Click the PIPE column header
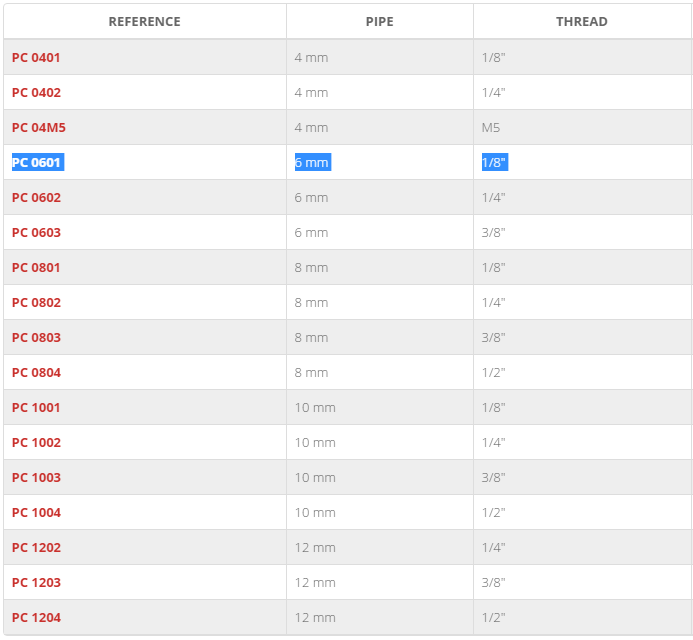Viewport: 693px width, 640px height. click(380, 21)
